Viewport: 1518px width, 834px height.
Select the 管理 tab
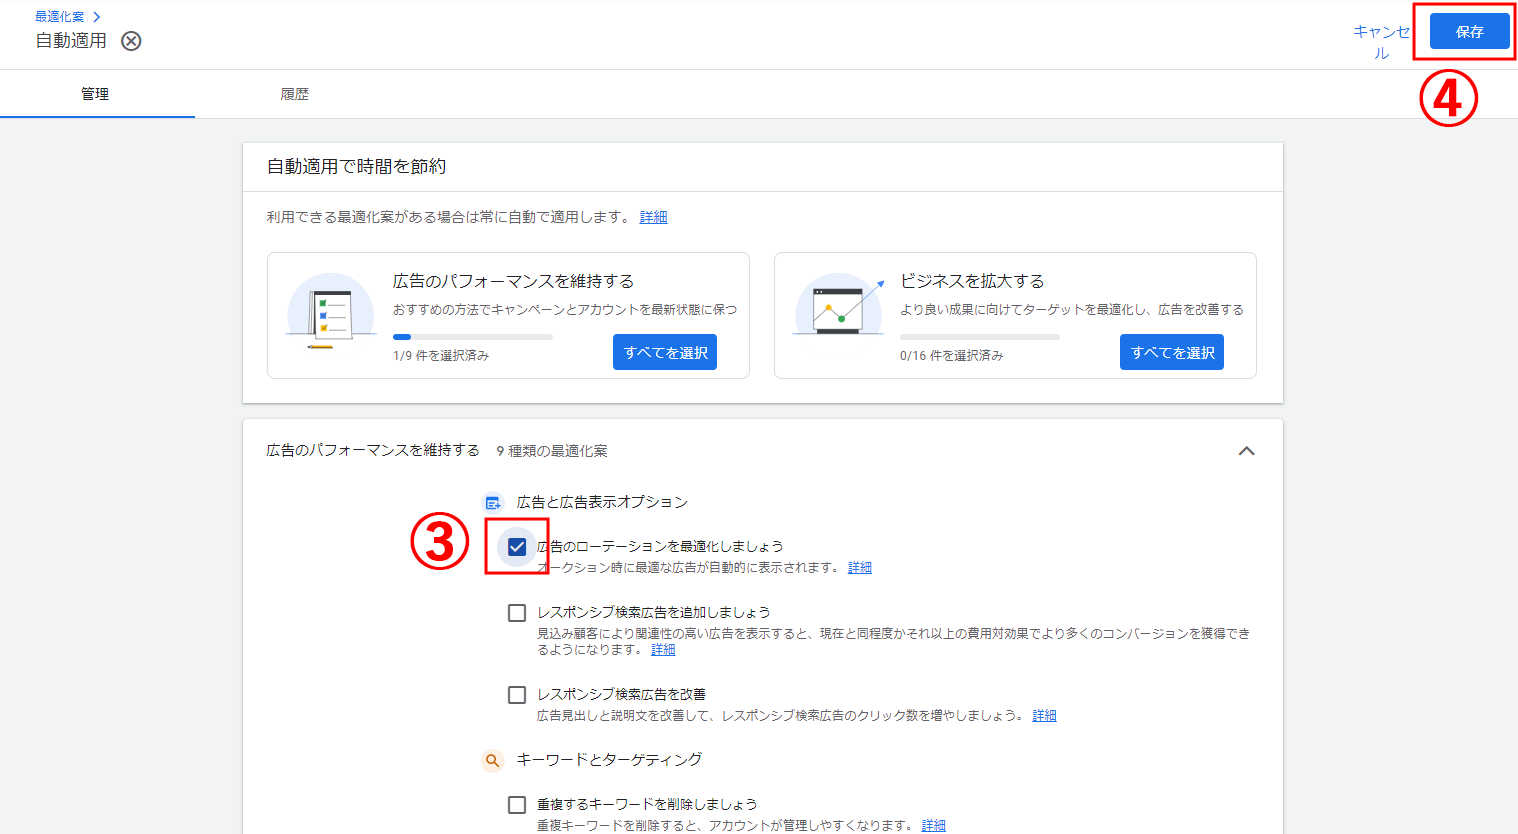click(x=95, y=94)
